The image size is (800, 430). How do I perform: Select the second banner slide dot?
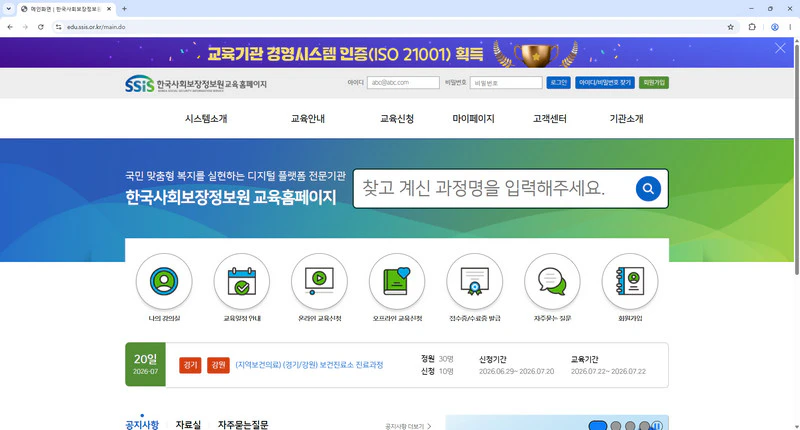point(616,425)
